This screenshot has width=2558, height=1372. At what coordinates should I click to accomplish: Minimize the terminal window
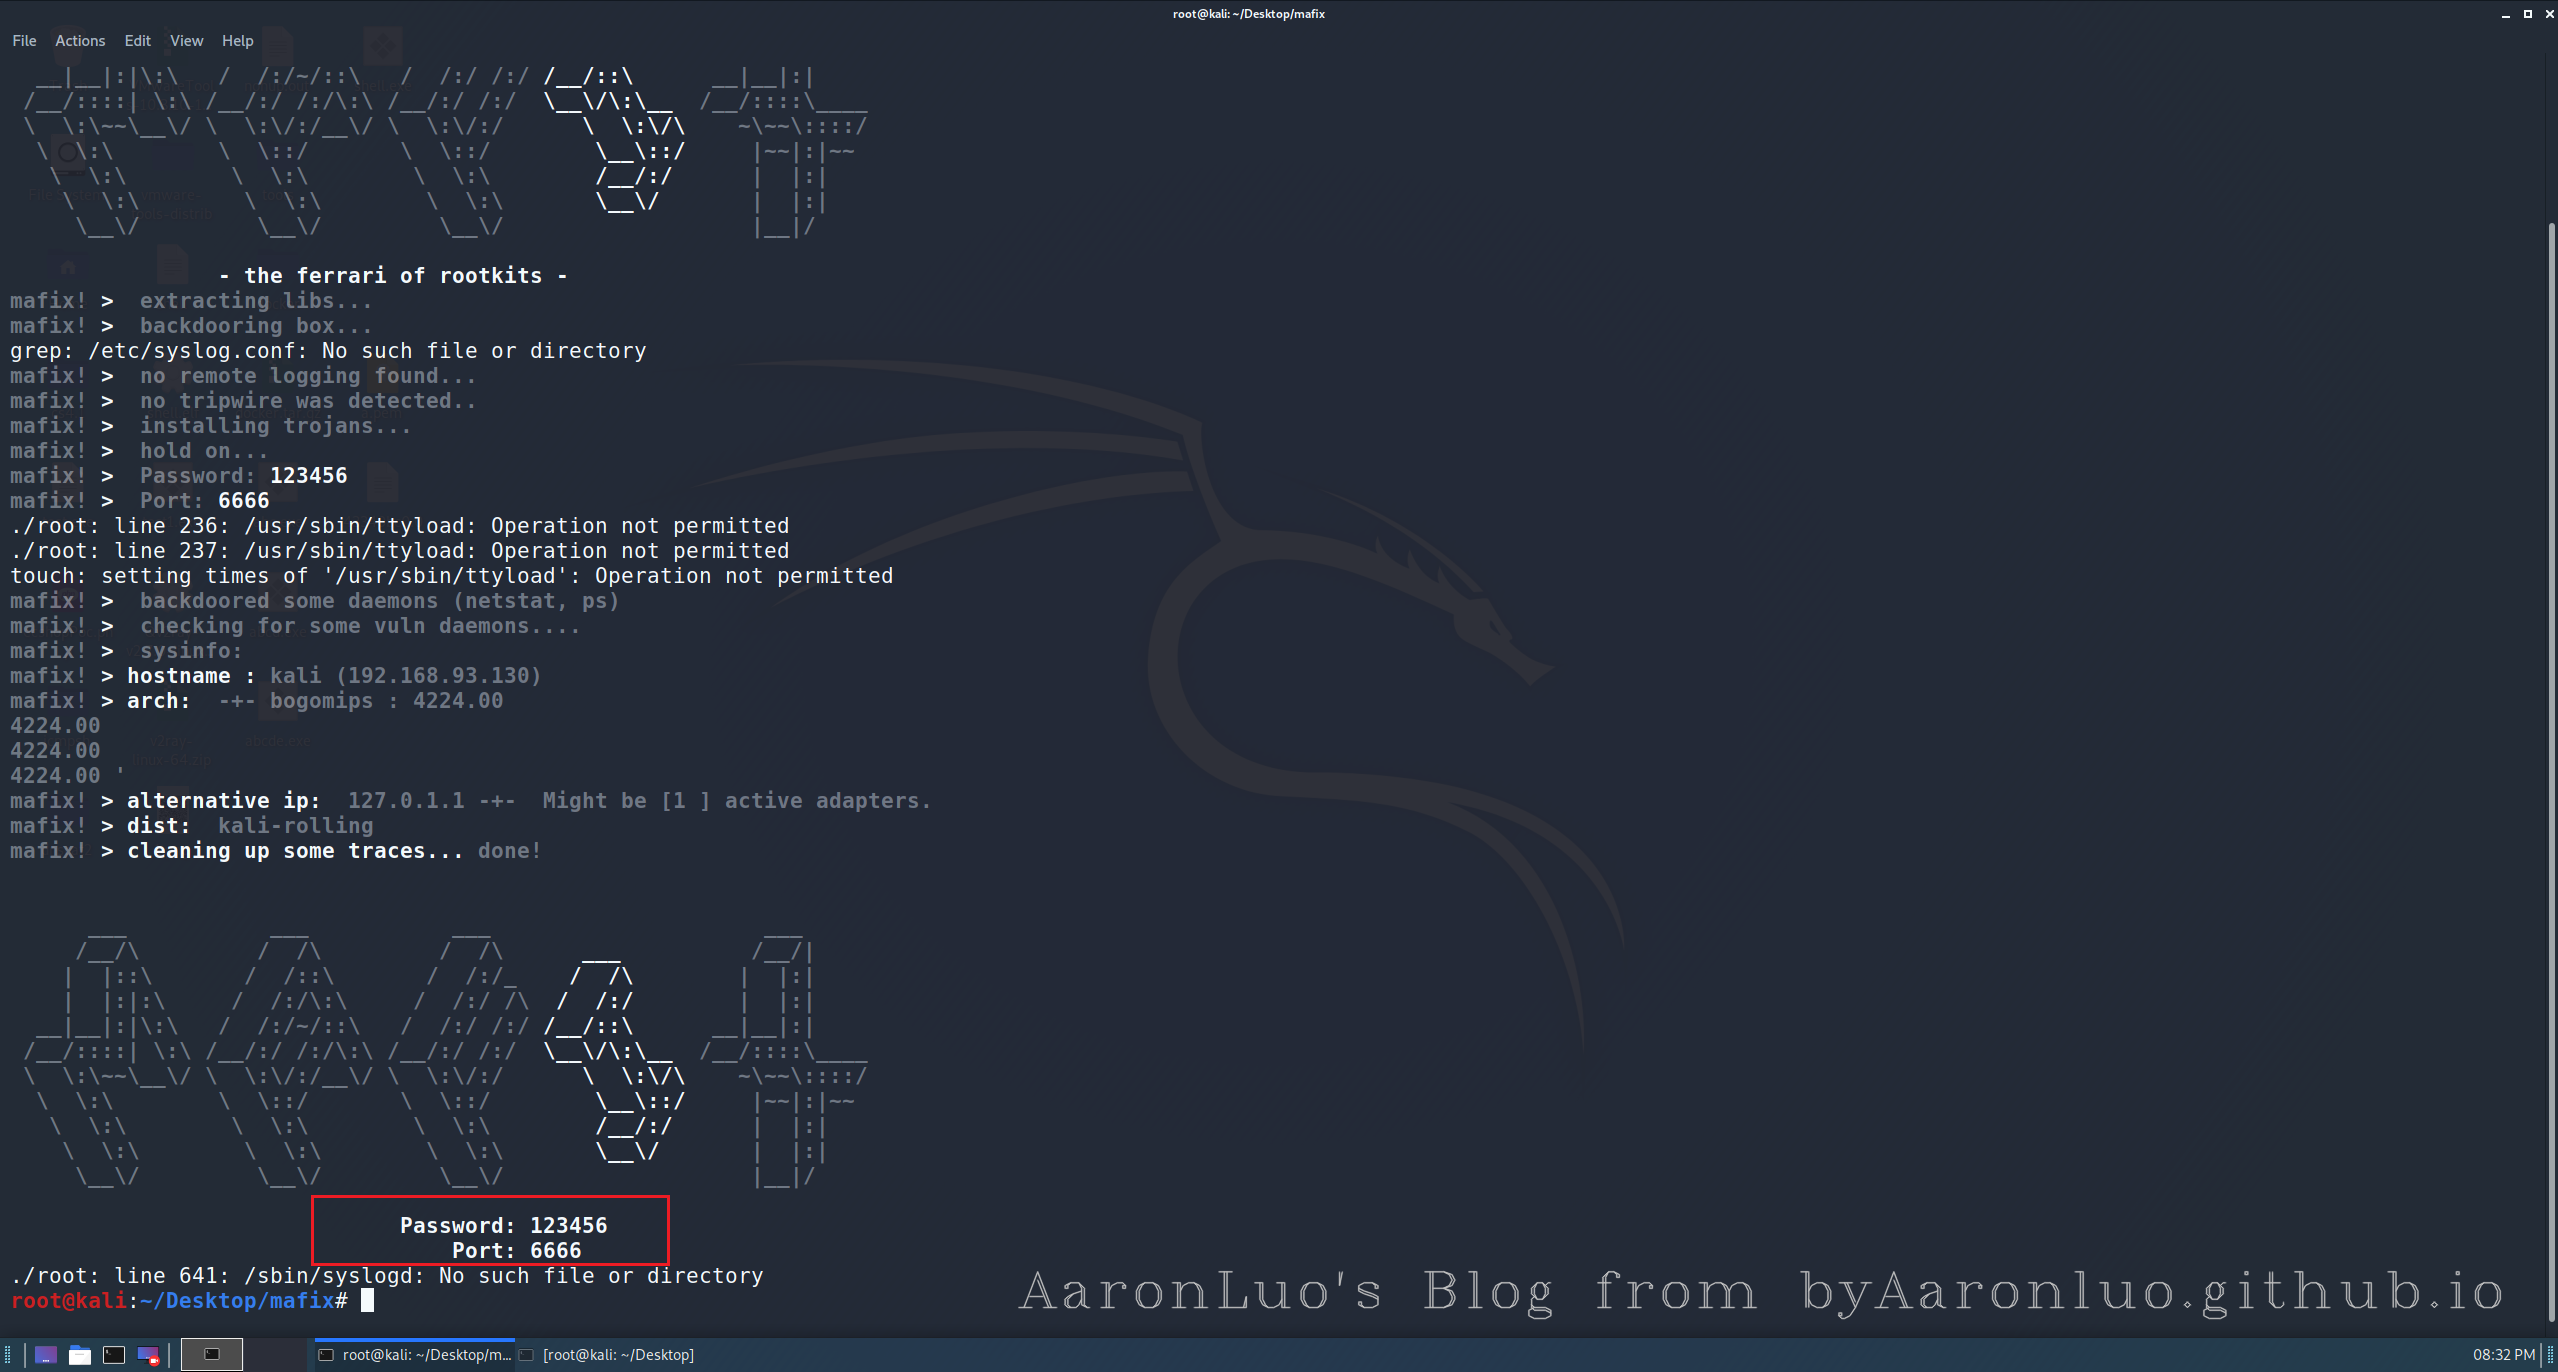[2505, 14]
